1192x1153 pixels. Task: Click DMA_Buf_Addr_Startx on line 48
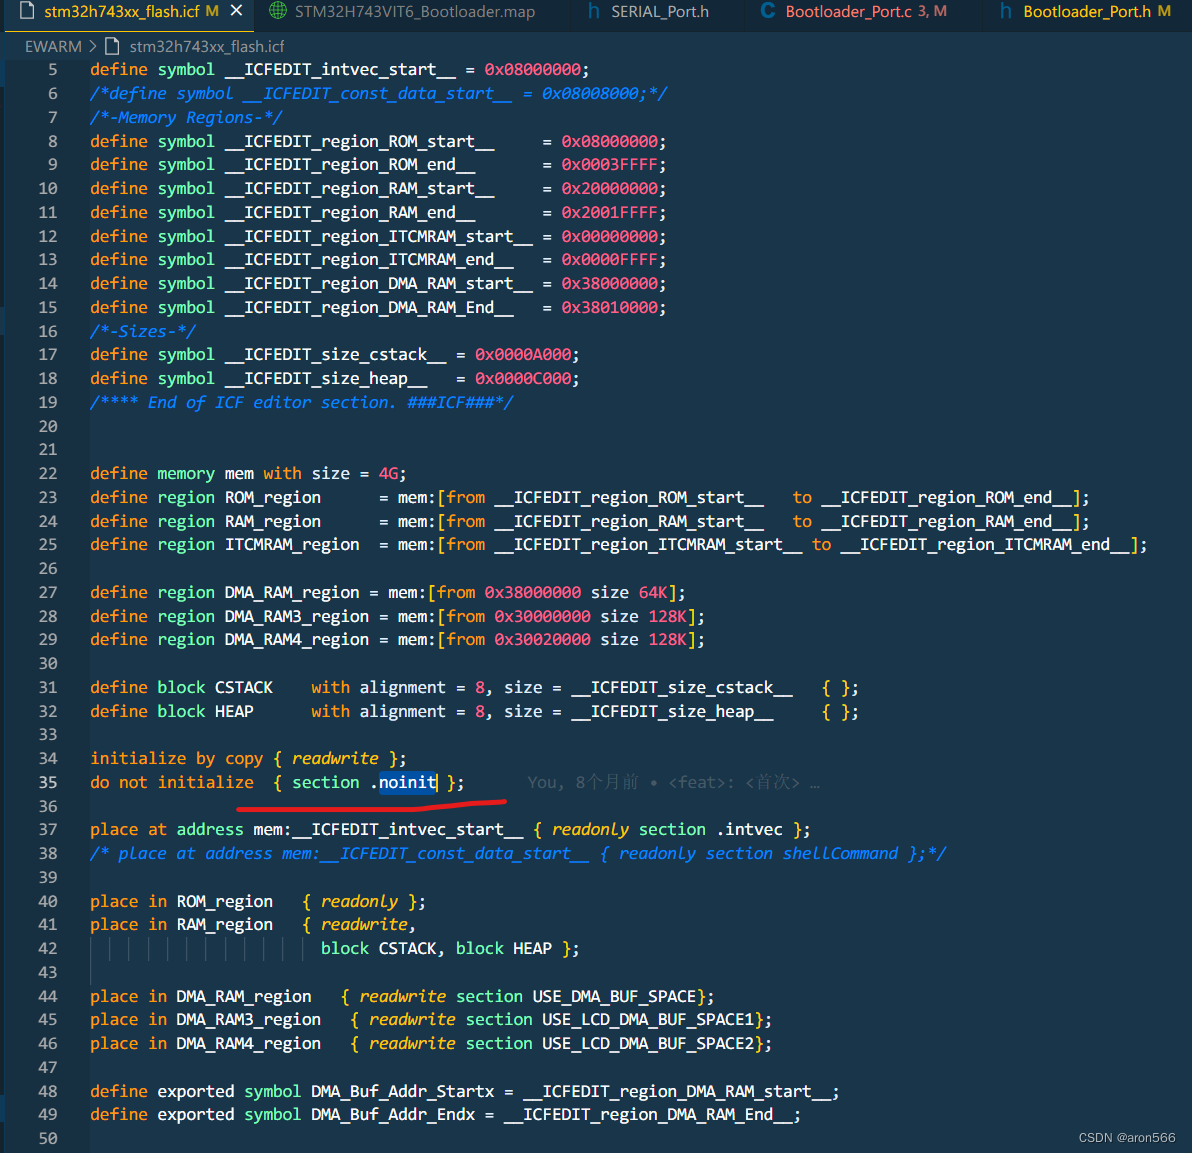click(402, 1091)
